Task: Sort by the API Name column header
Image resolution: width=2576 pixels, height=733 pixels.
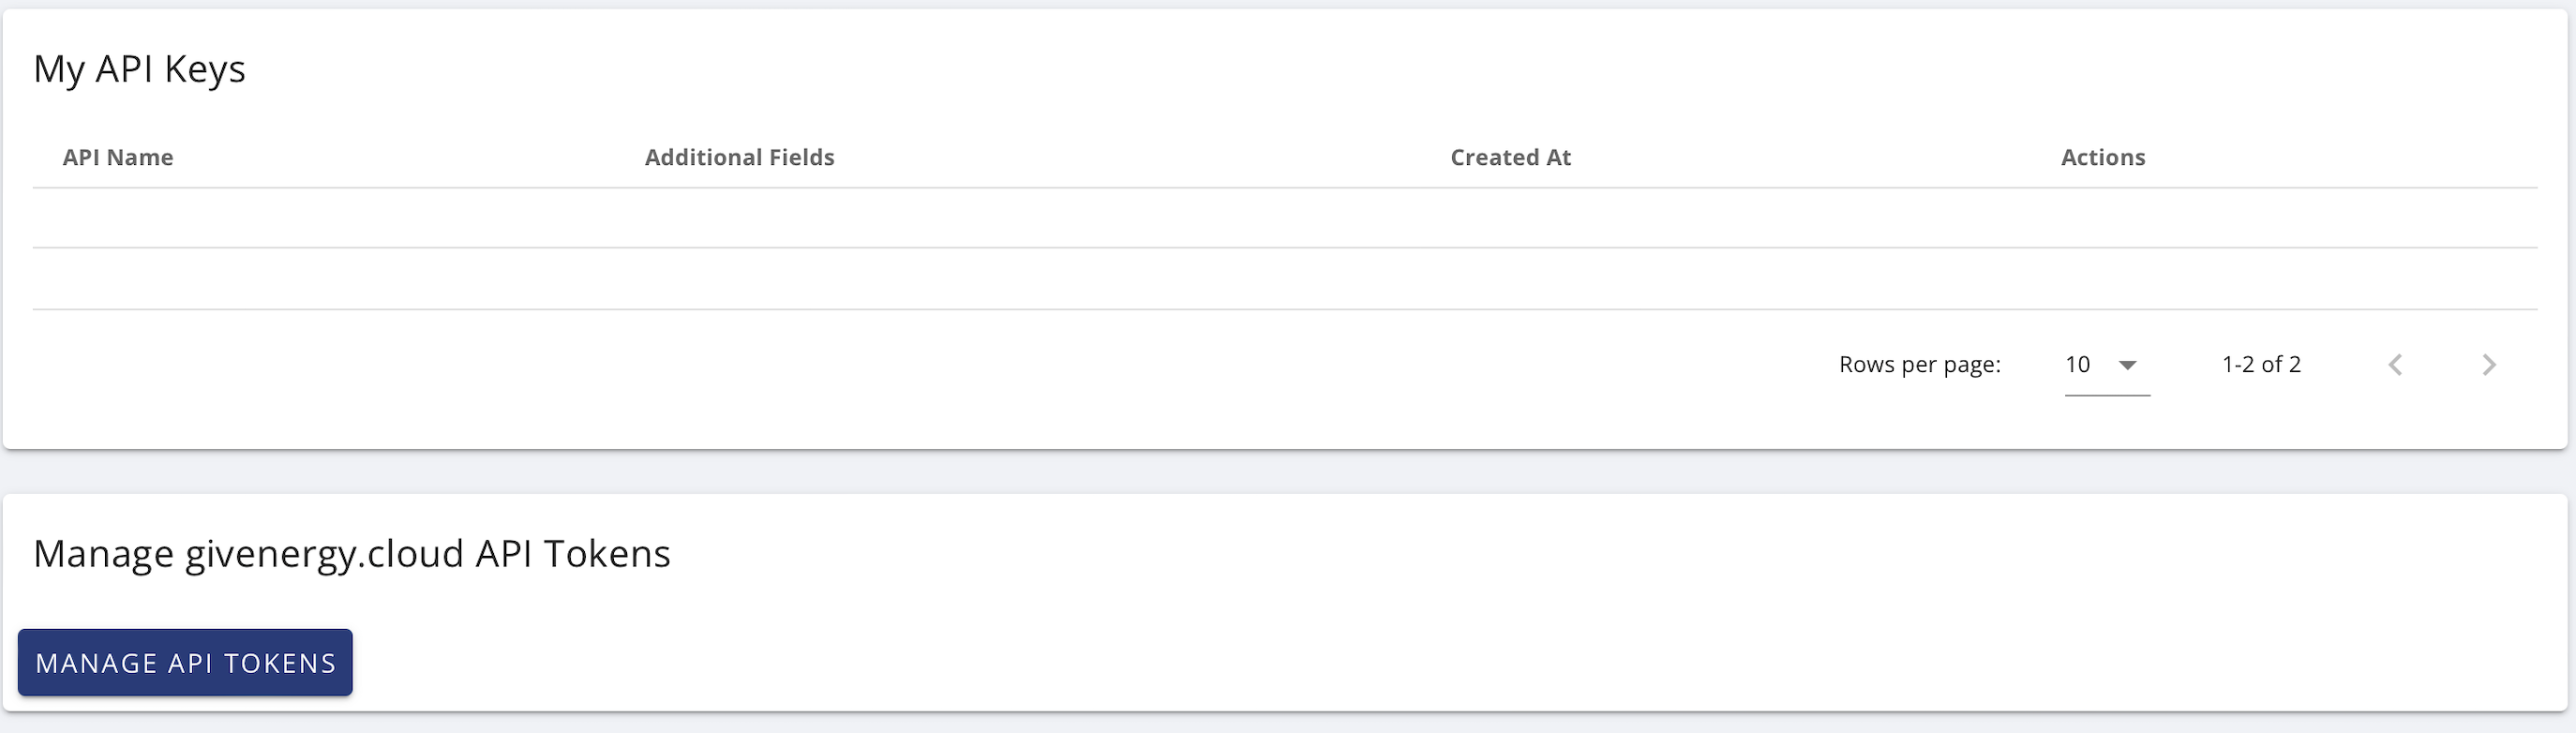Action: tap(118, 157)
